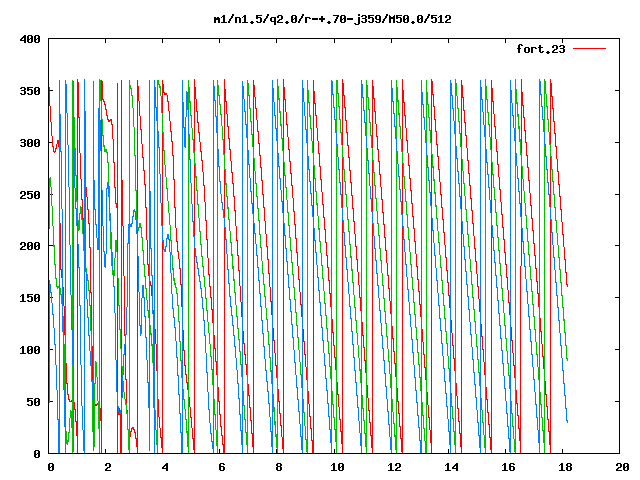The height and width of the screenshot is (480, 640).
Task: Click the x-axis label 12
Action: pos(394,467)
